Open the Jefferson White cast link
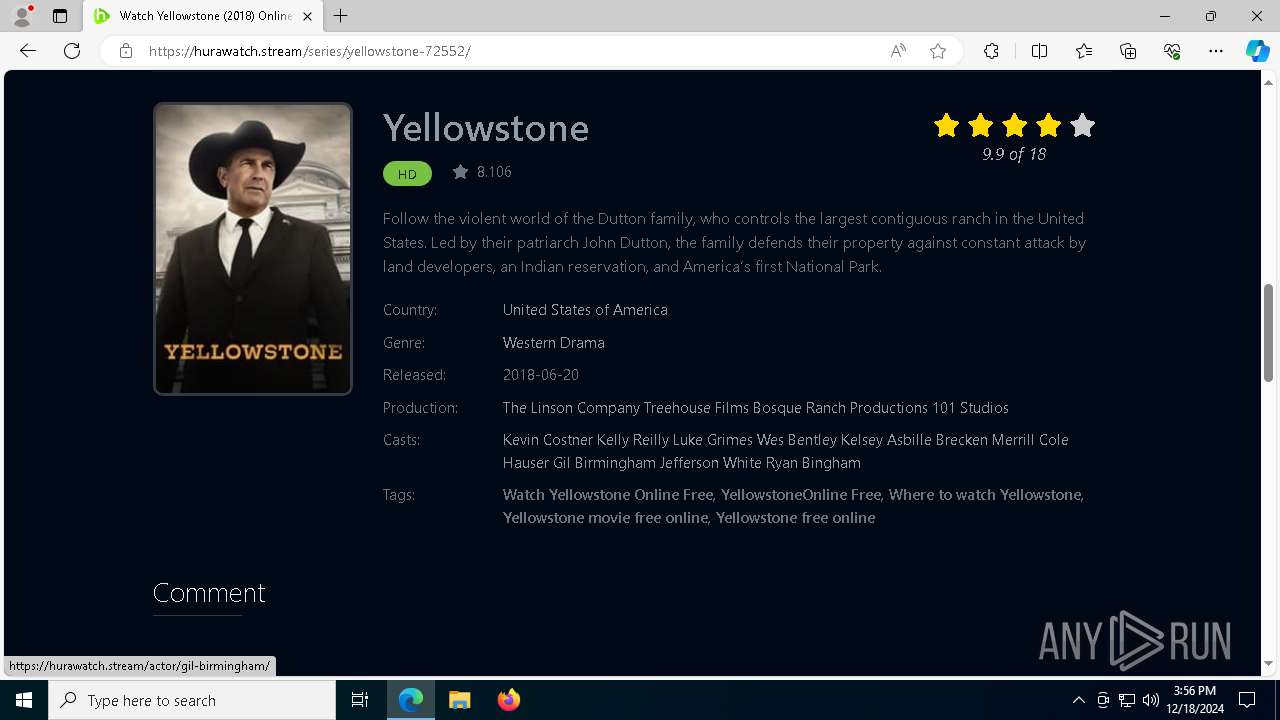 pyautogui.click(x=711, y=463)
